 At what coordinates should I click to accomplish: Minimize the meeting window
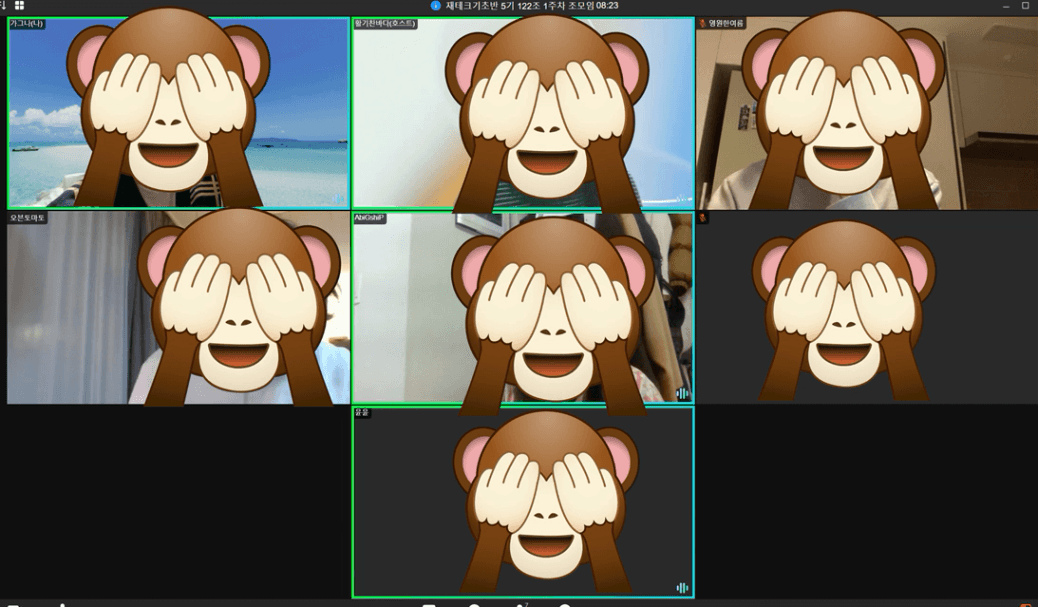1006,5
